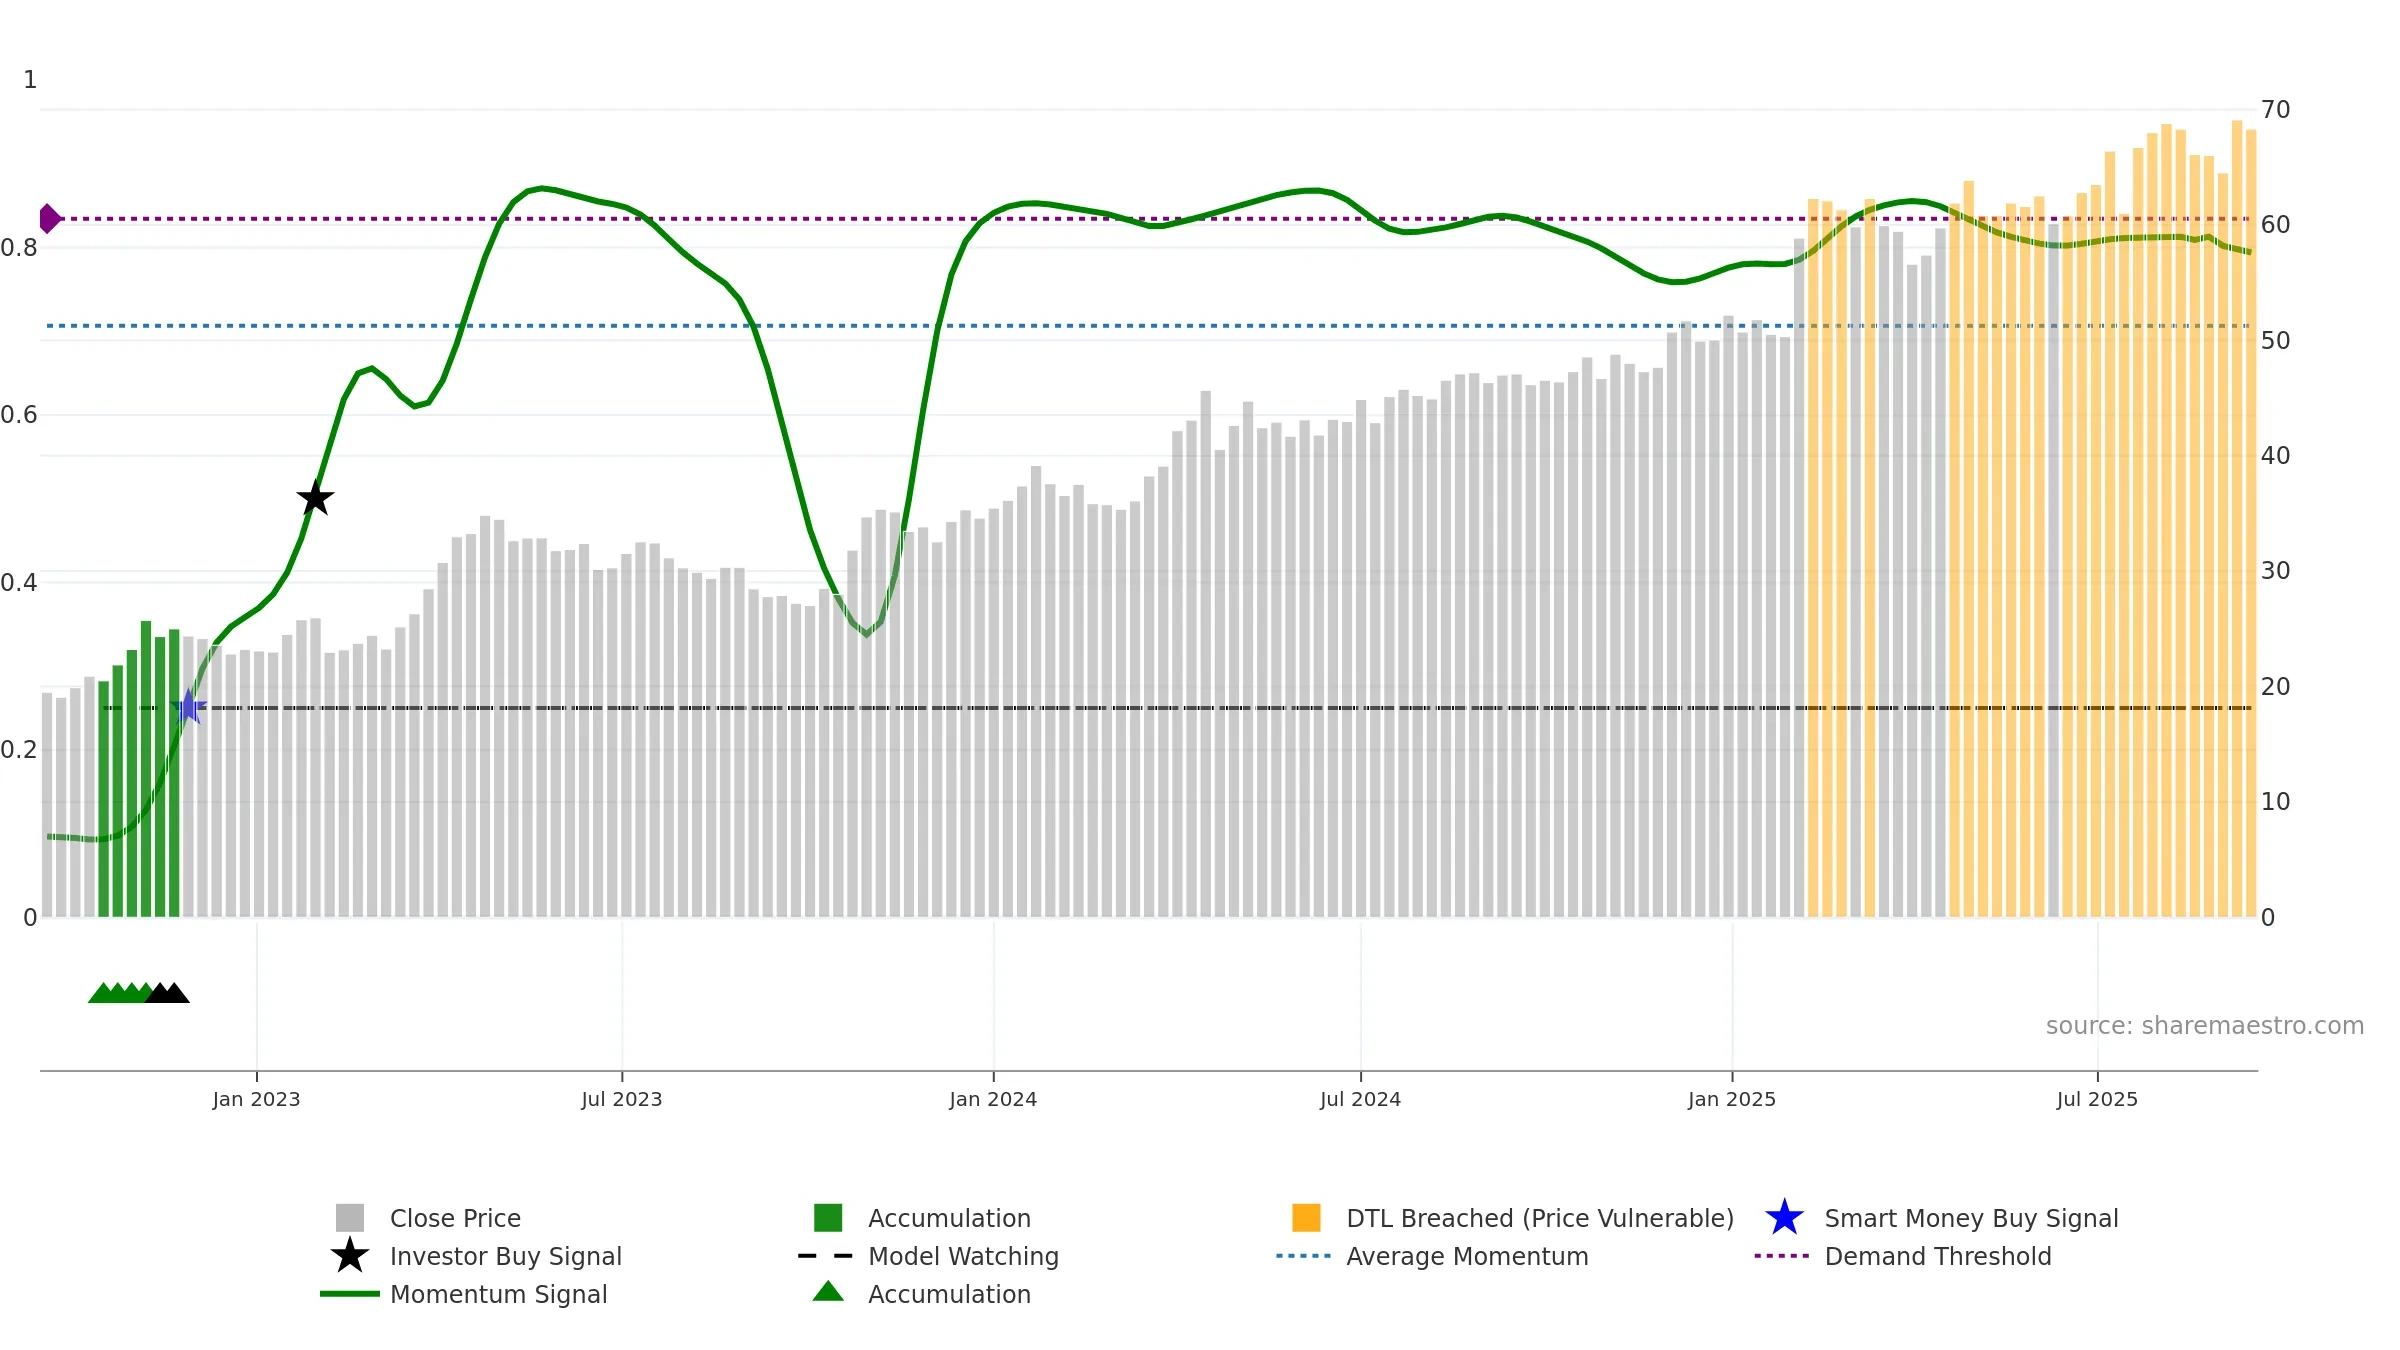2400x1350 pixels.
Task: Click the black triangle markers below the chart
Action: point(167,993)
